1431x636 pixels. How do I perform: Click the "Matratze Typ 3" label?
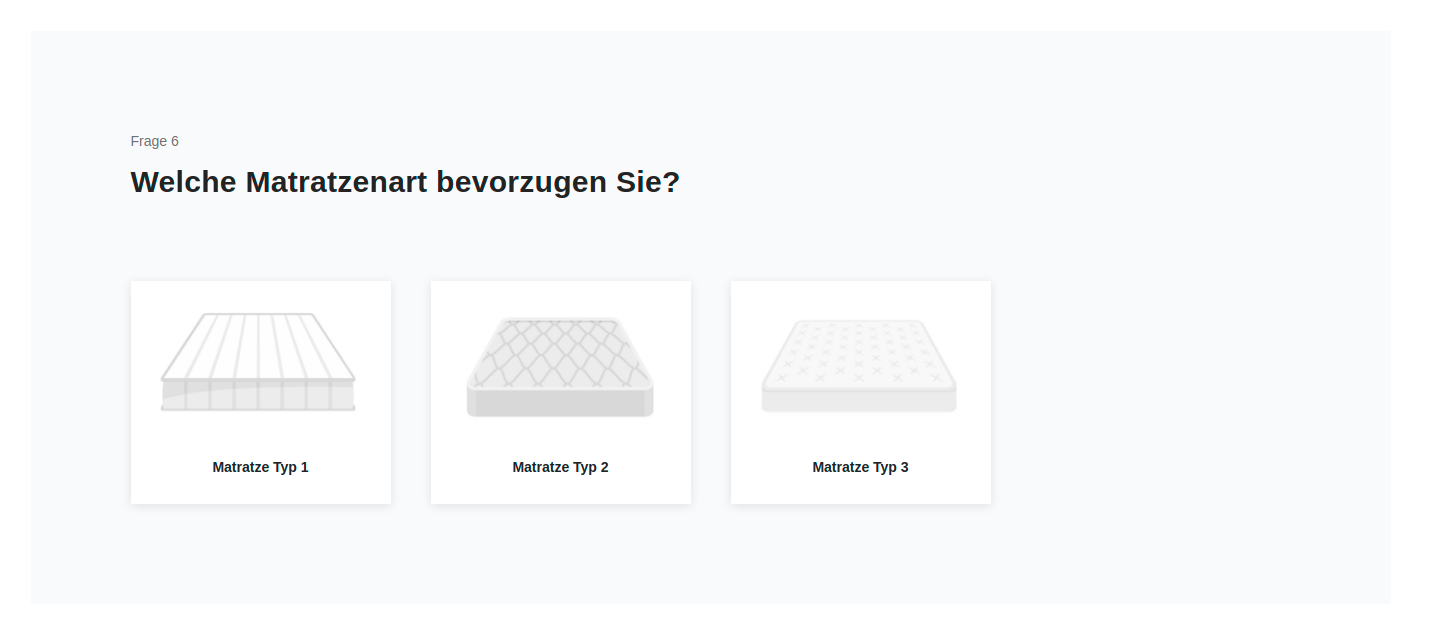click(860, 467)
